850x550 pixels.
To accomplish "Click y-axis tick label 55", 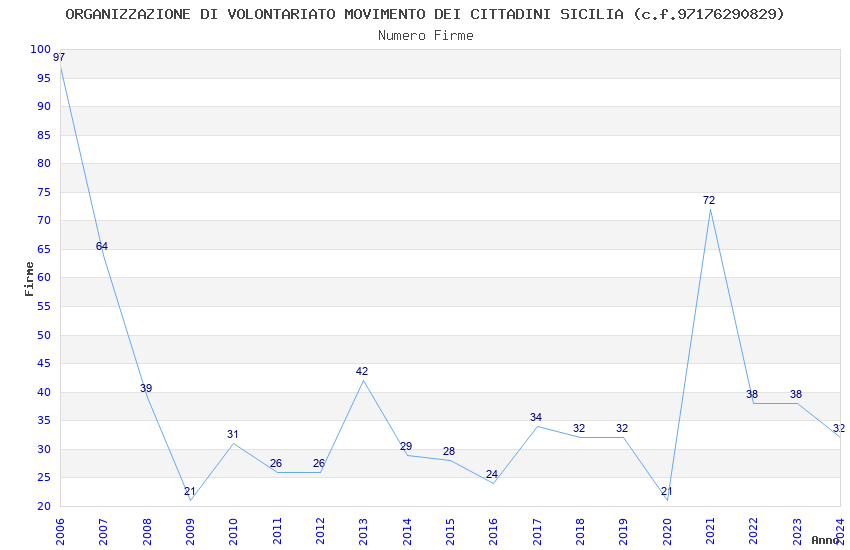I will (x=44, y=306).
